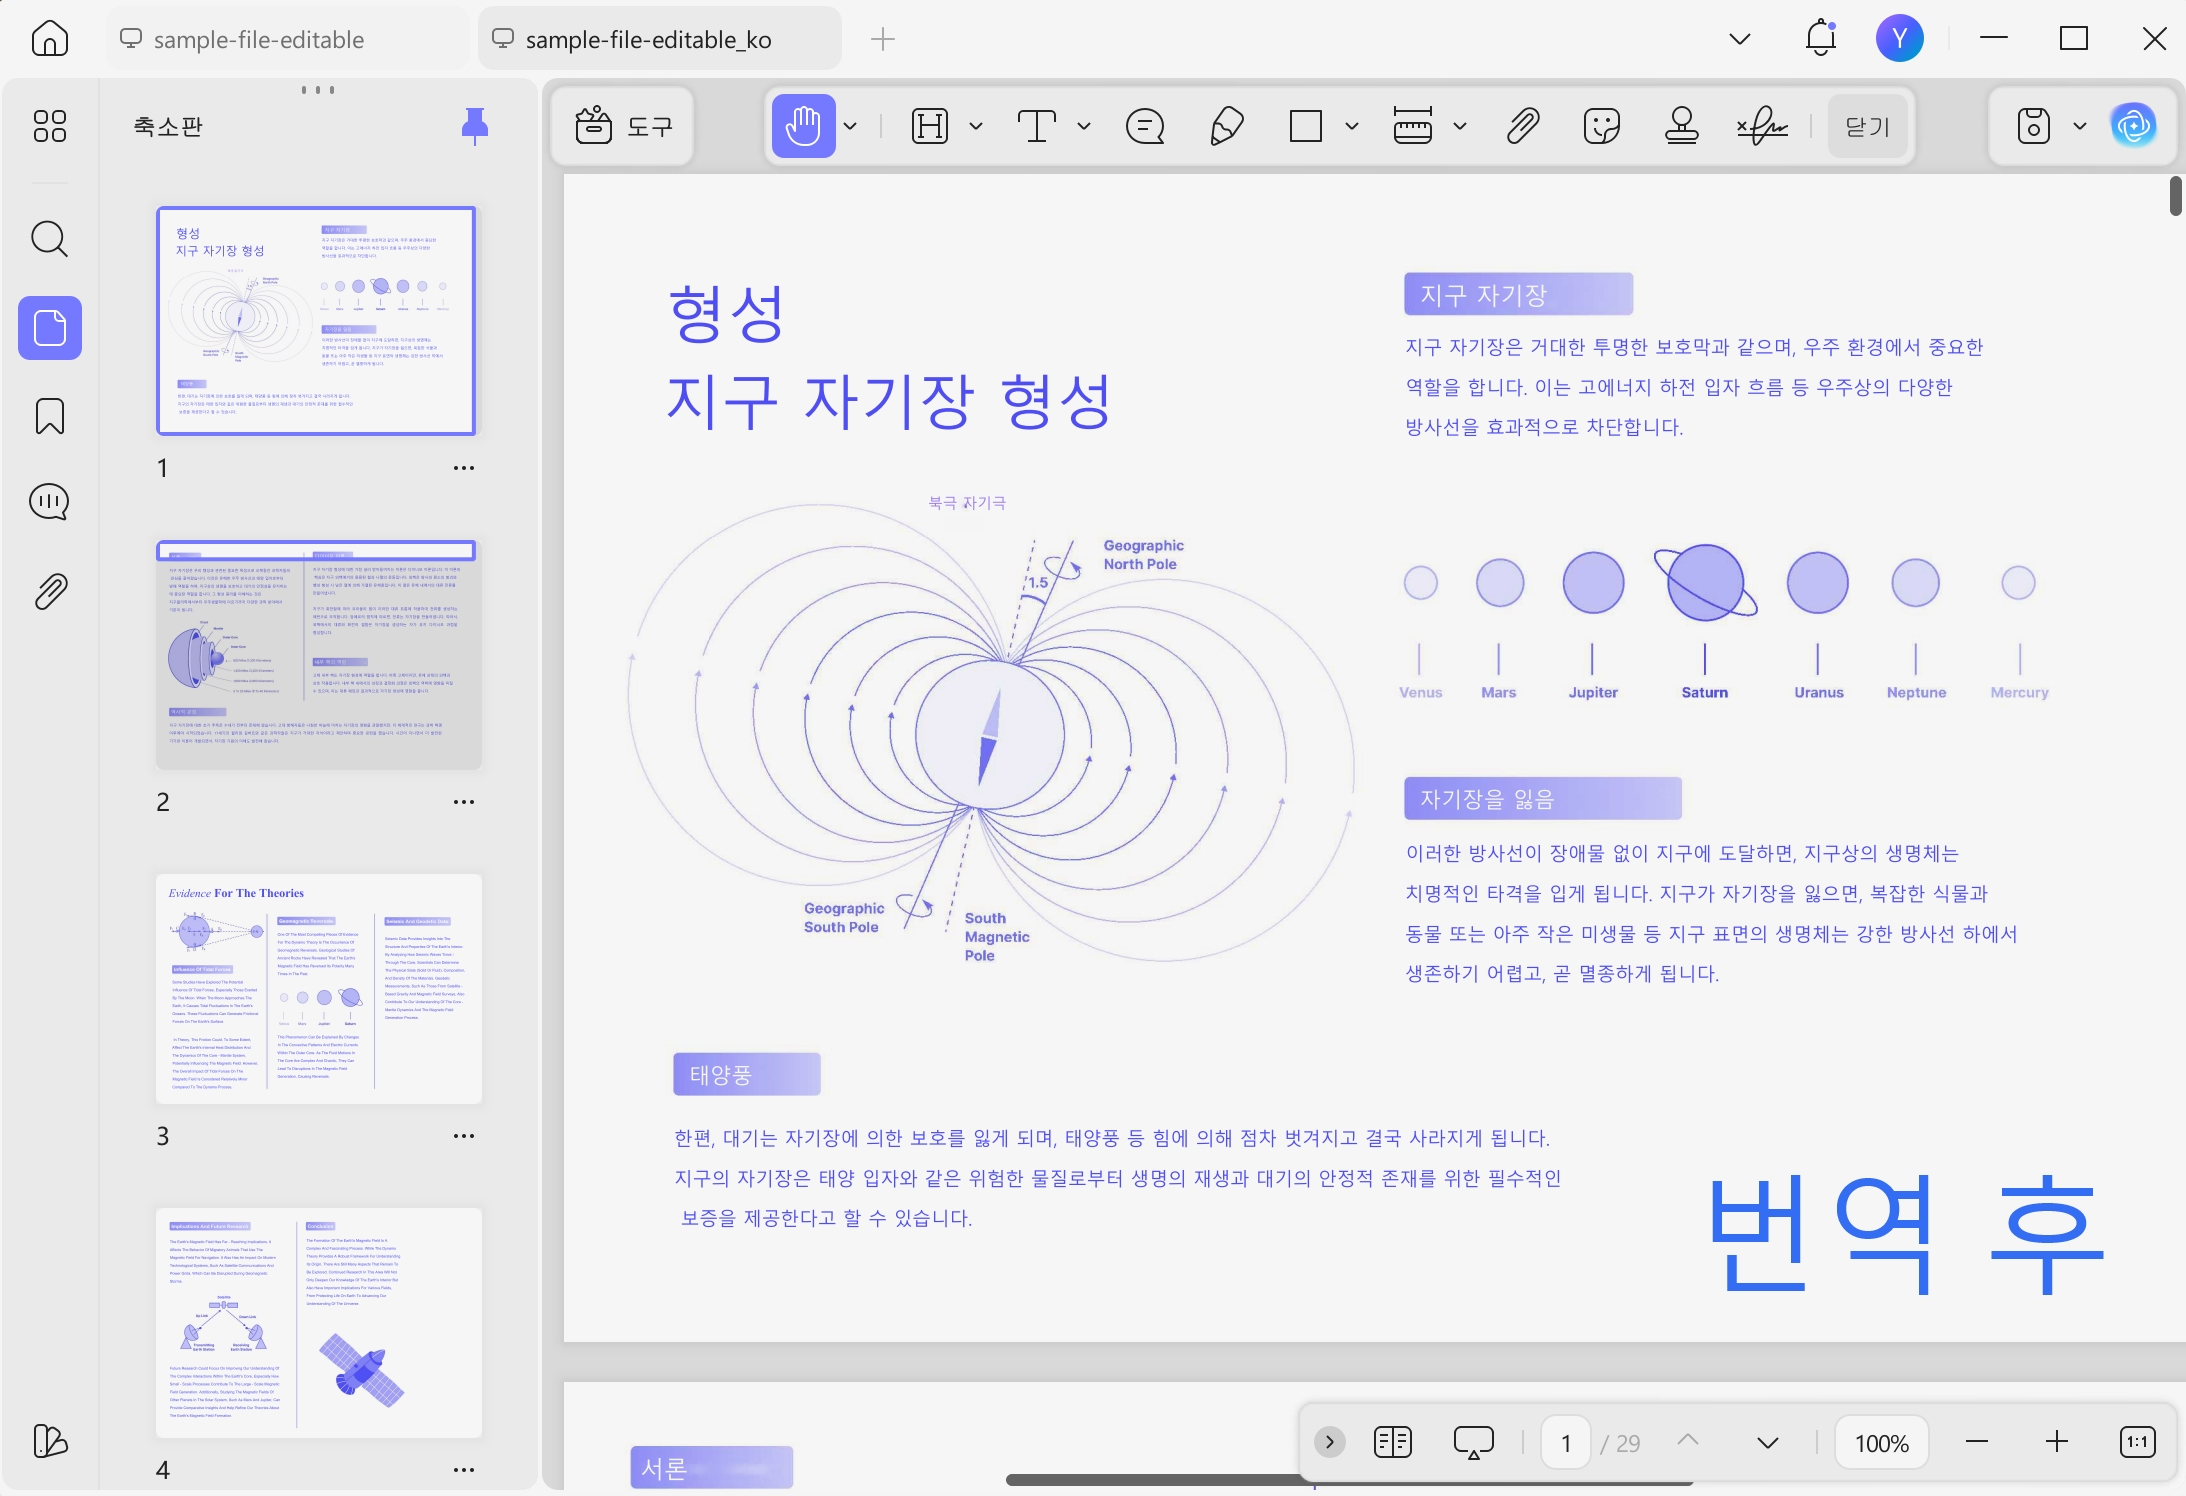The image size is (2186, 1496).
Task: Expand the Text tool options arrow
Action: click(x=1084, y=126)
